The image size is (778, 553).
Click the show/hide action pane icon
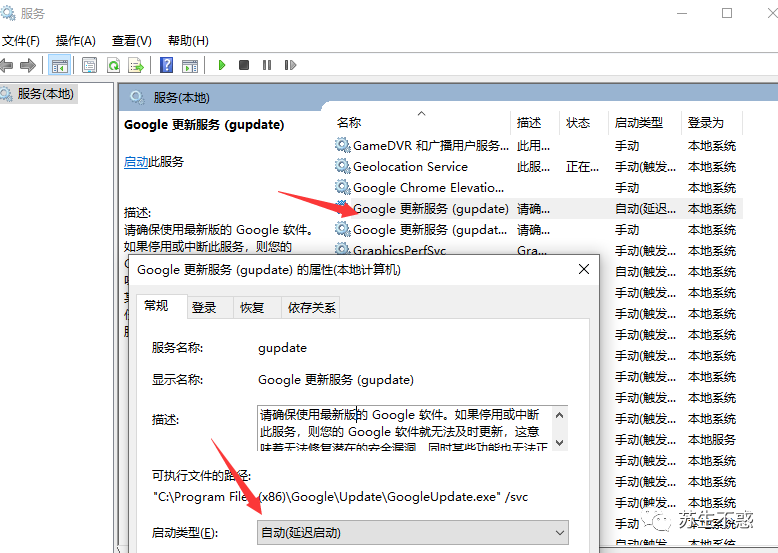pyautogui.click(x=190, y=65)
